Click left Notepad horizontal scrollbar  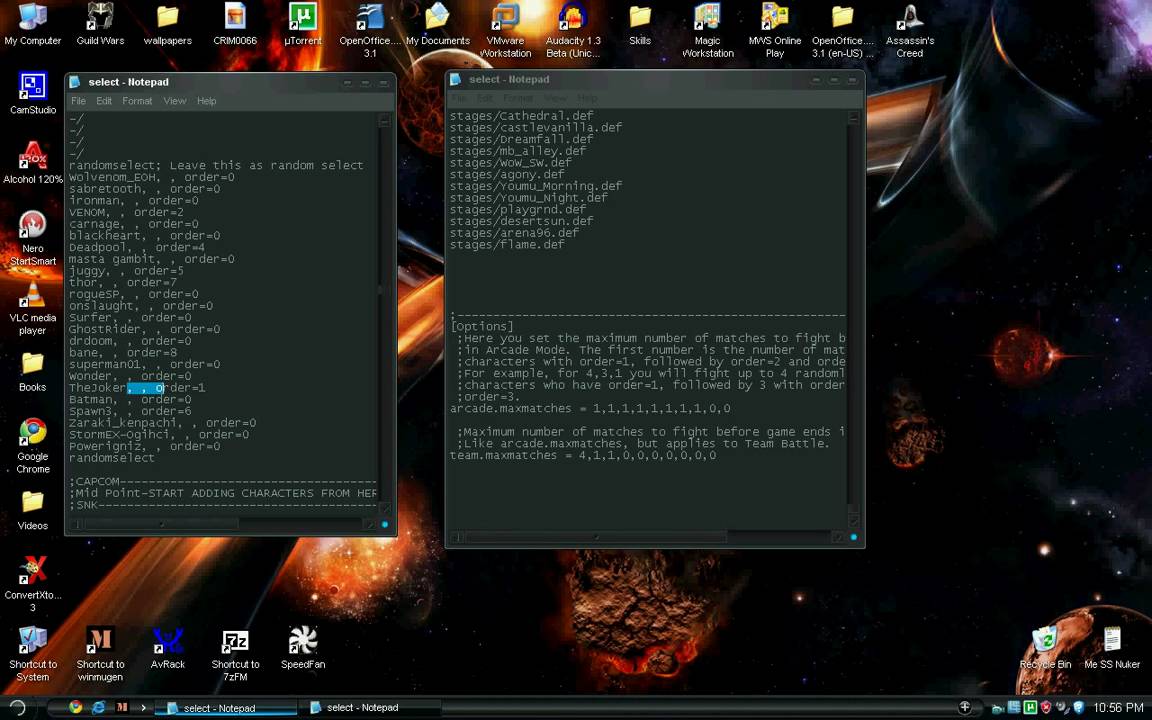point(226,524)
